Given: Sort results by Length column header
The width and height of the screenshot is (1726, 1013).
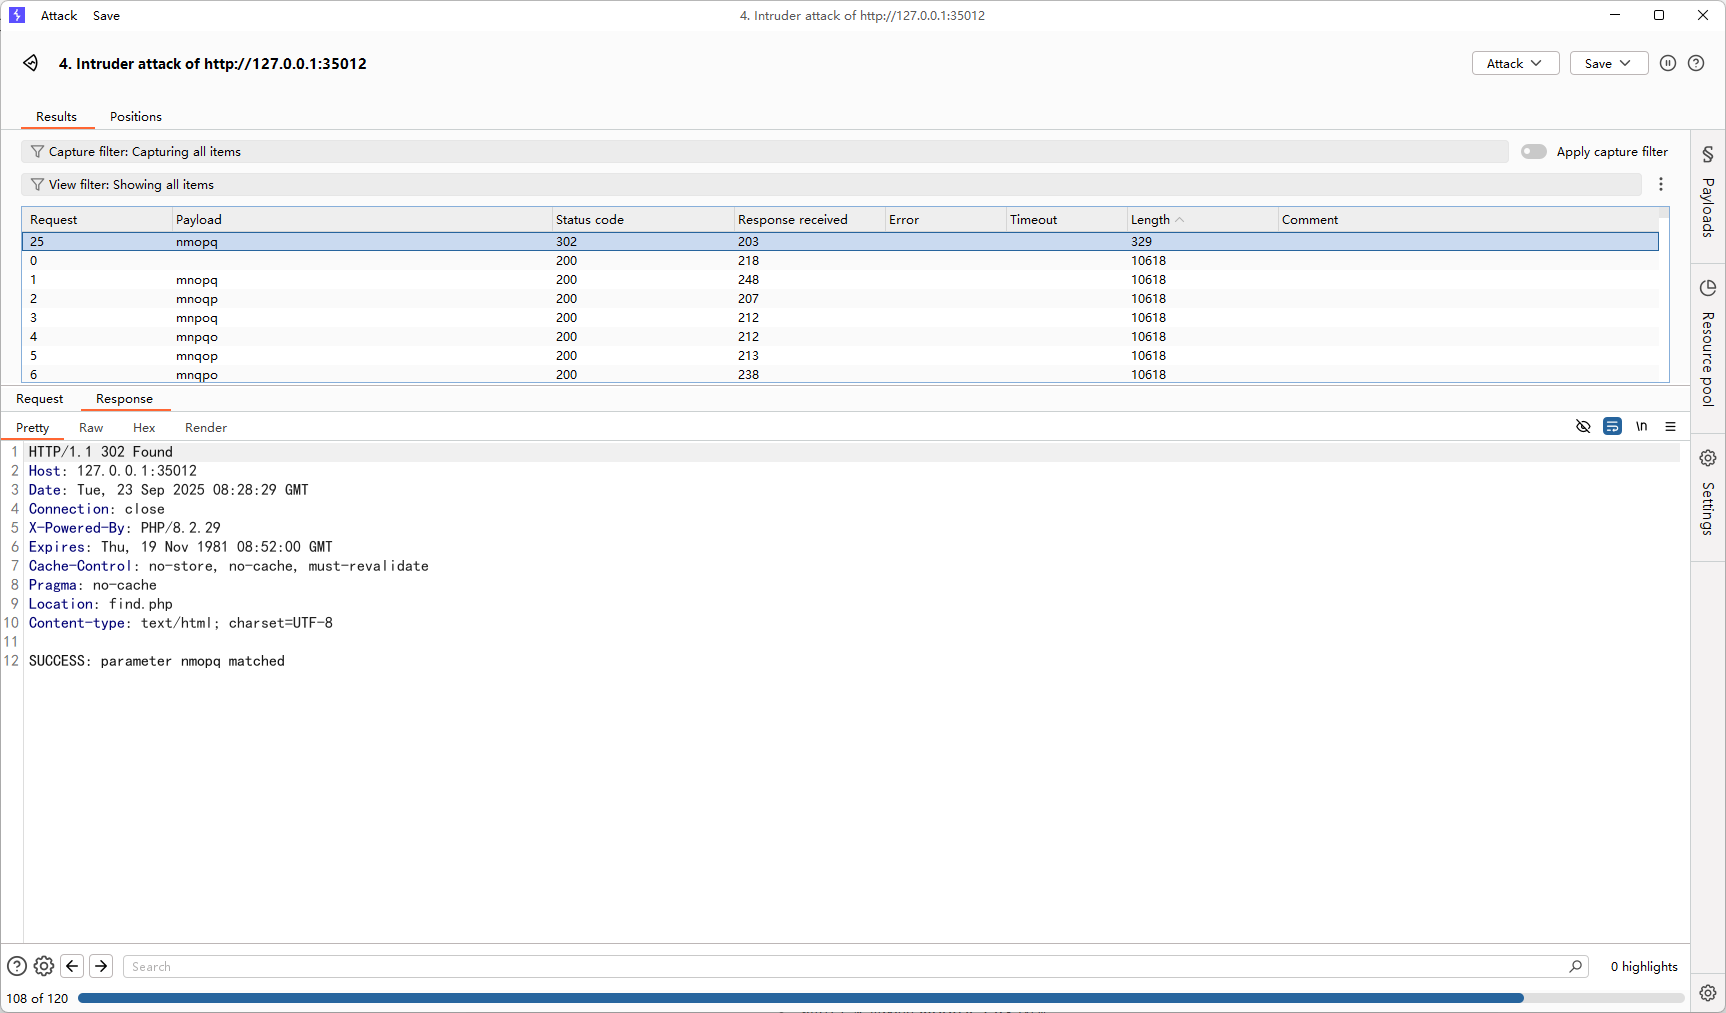Looking at the screenshot, I should tap(1151, 220).
